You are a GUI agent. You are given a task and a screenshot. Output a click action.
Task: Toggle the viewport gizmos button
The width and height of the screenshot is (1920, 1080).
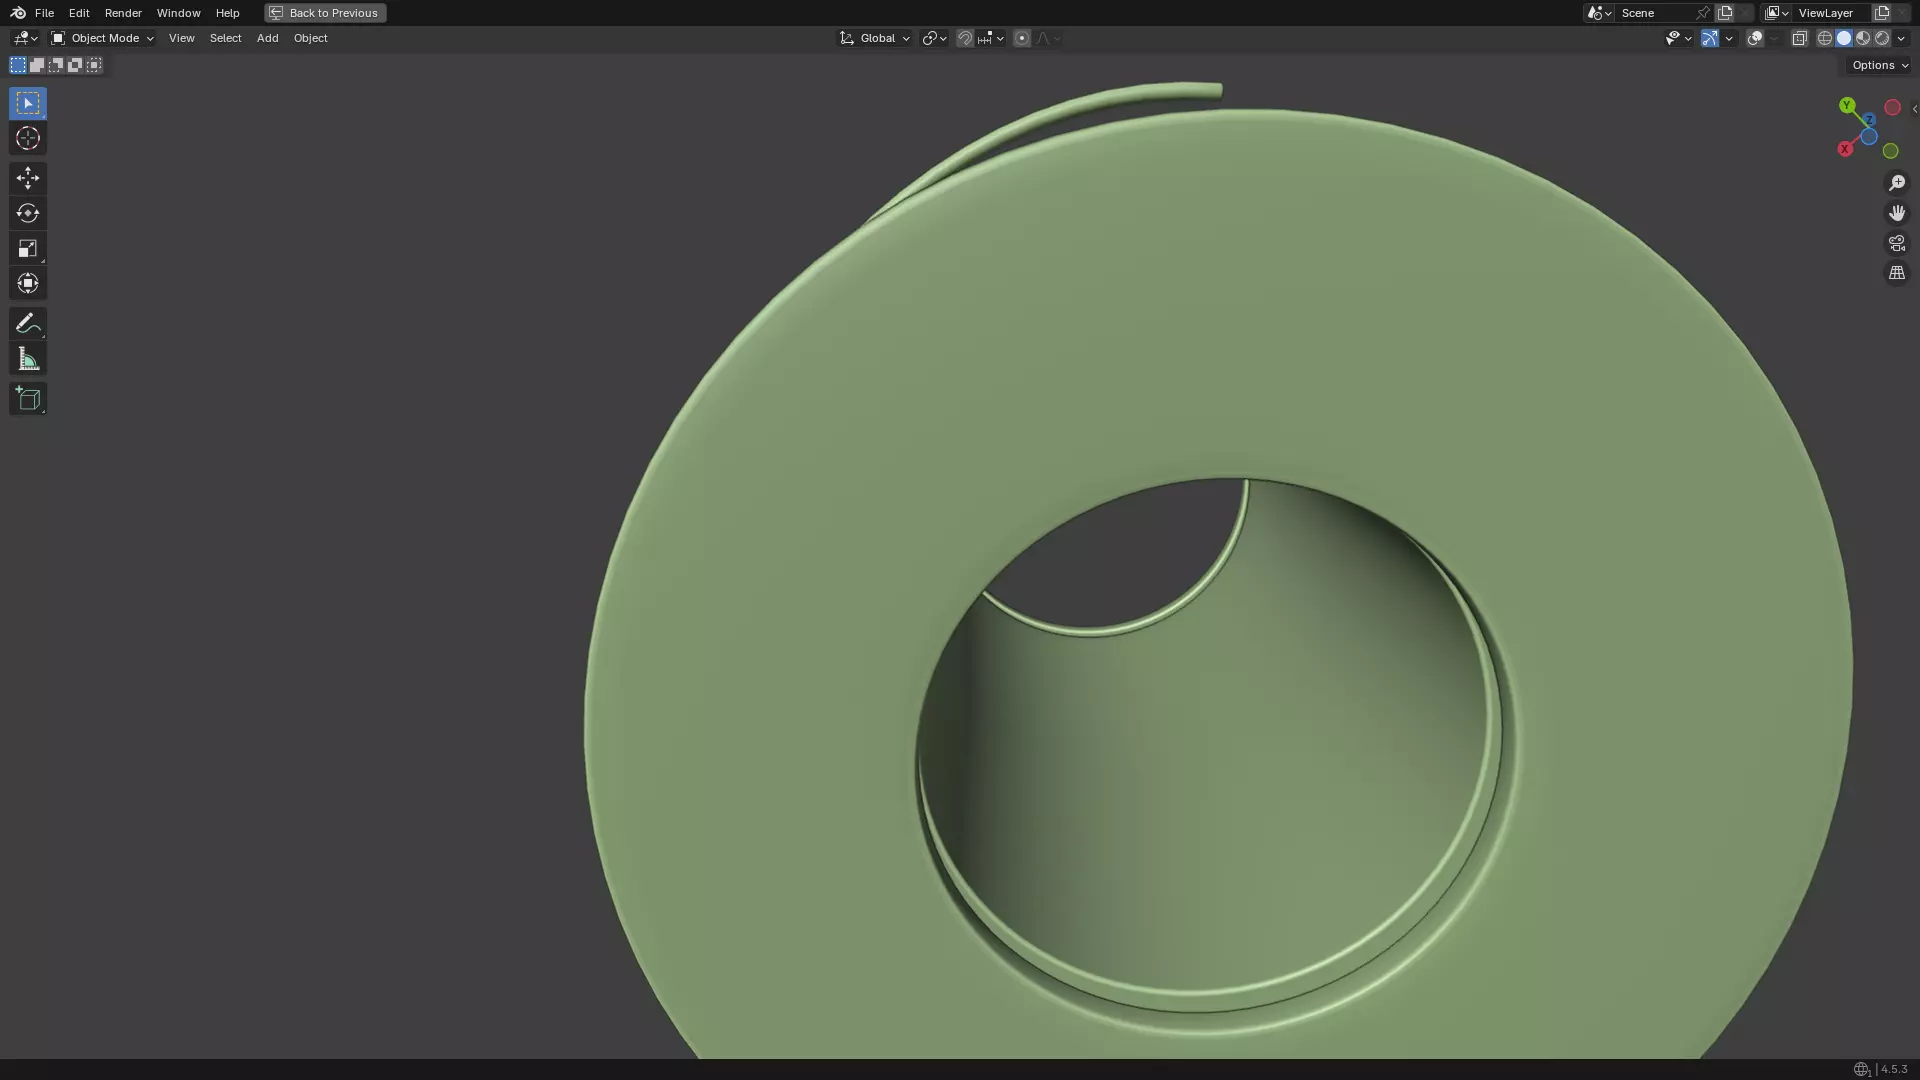pos(1710,38)
